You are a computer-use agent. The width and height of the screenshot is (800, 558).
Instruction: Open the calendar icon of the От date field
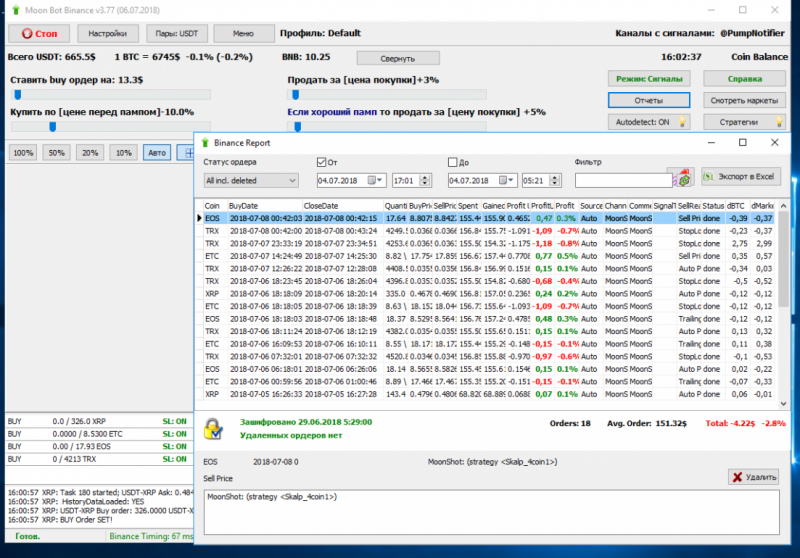coord(372,180)
